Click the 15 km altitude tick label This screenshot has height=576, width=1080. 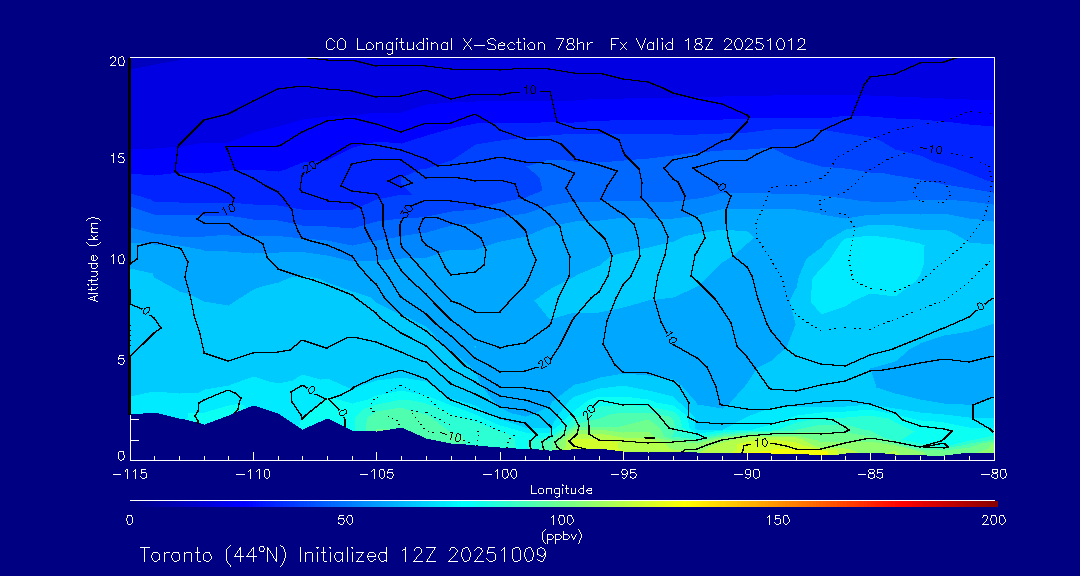click(x=116, y=159)
